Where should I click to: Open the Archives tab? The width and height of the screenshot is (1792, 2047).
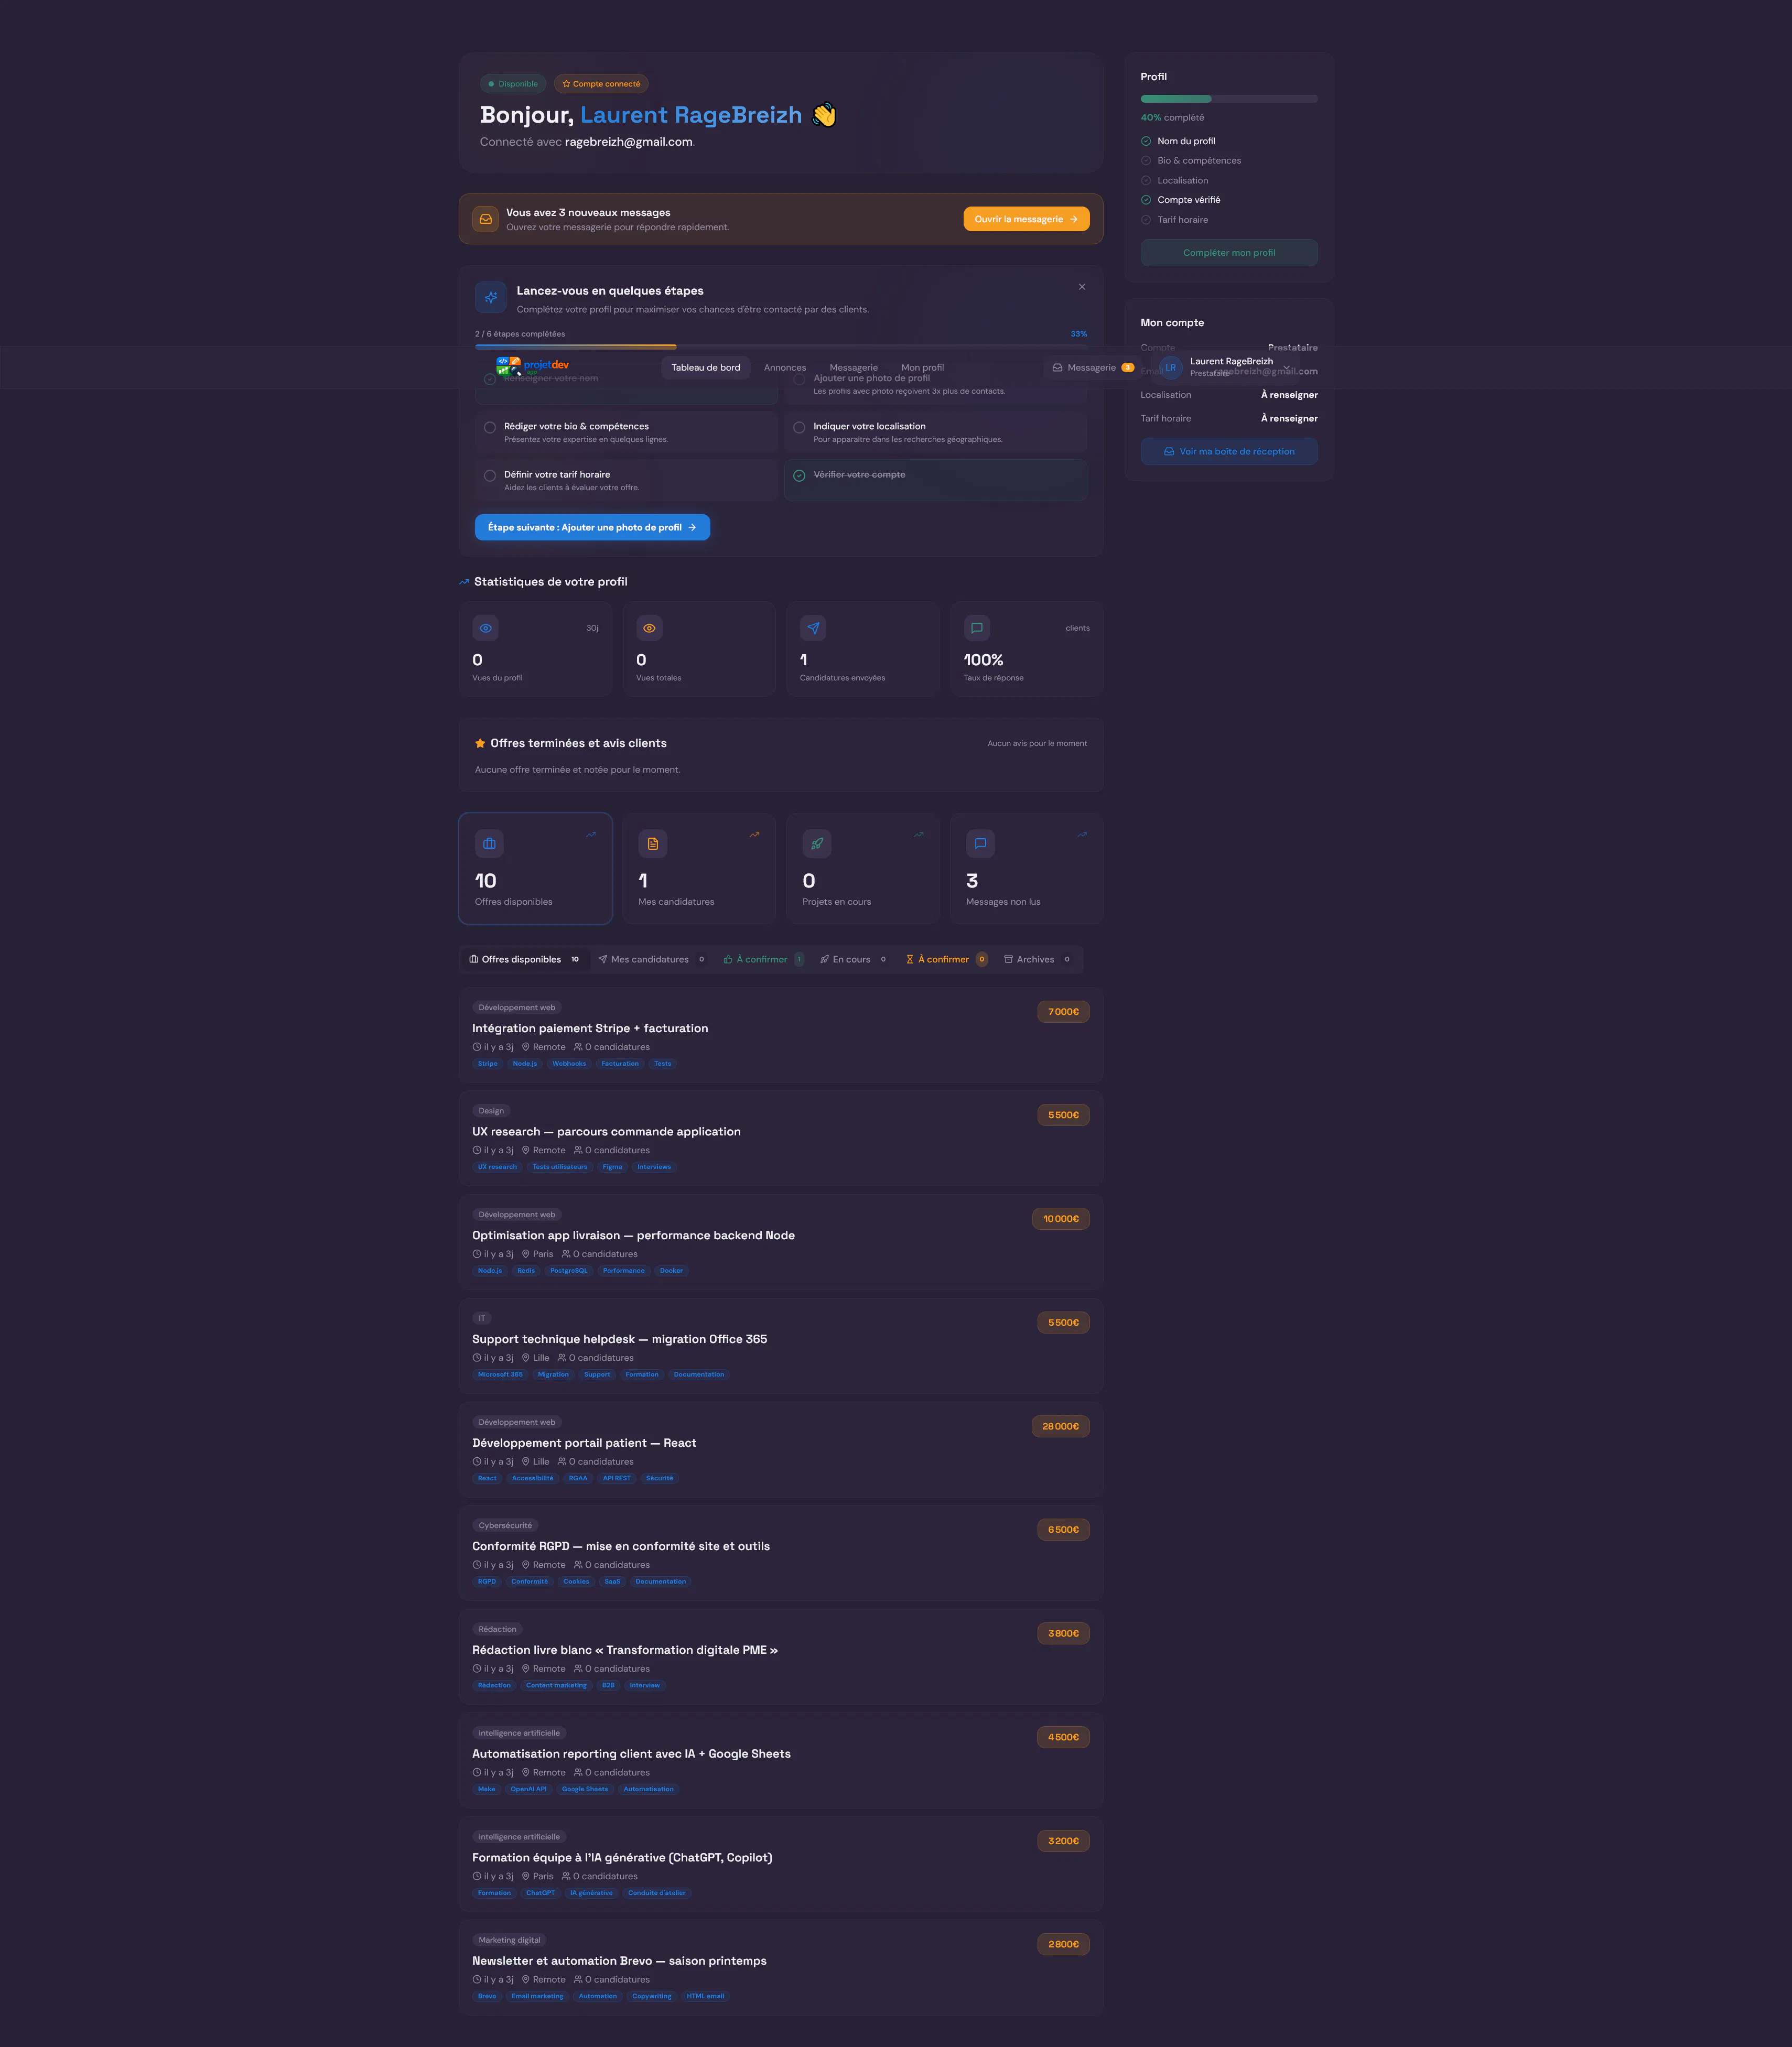(1038, 959)
